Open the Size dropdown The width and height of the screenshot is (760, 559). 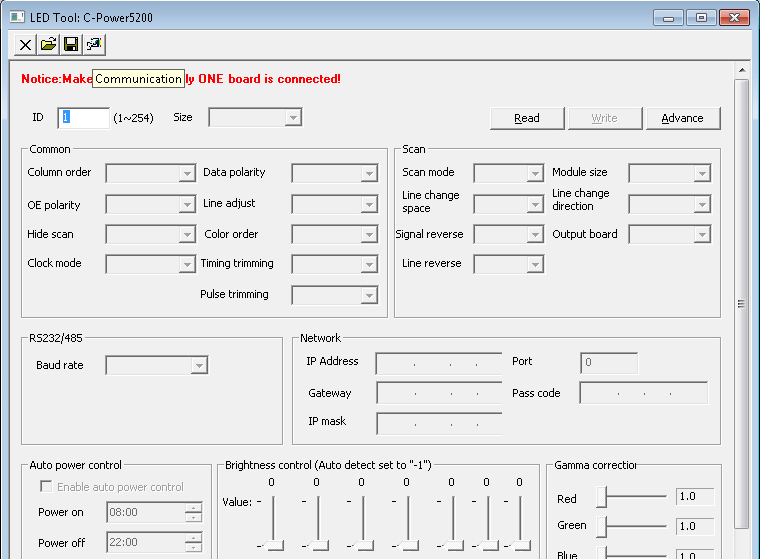(x=255, y=117)
